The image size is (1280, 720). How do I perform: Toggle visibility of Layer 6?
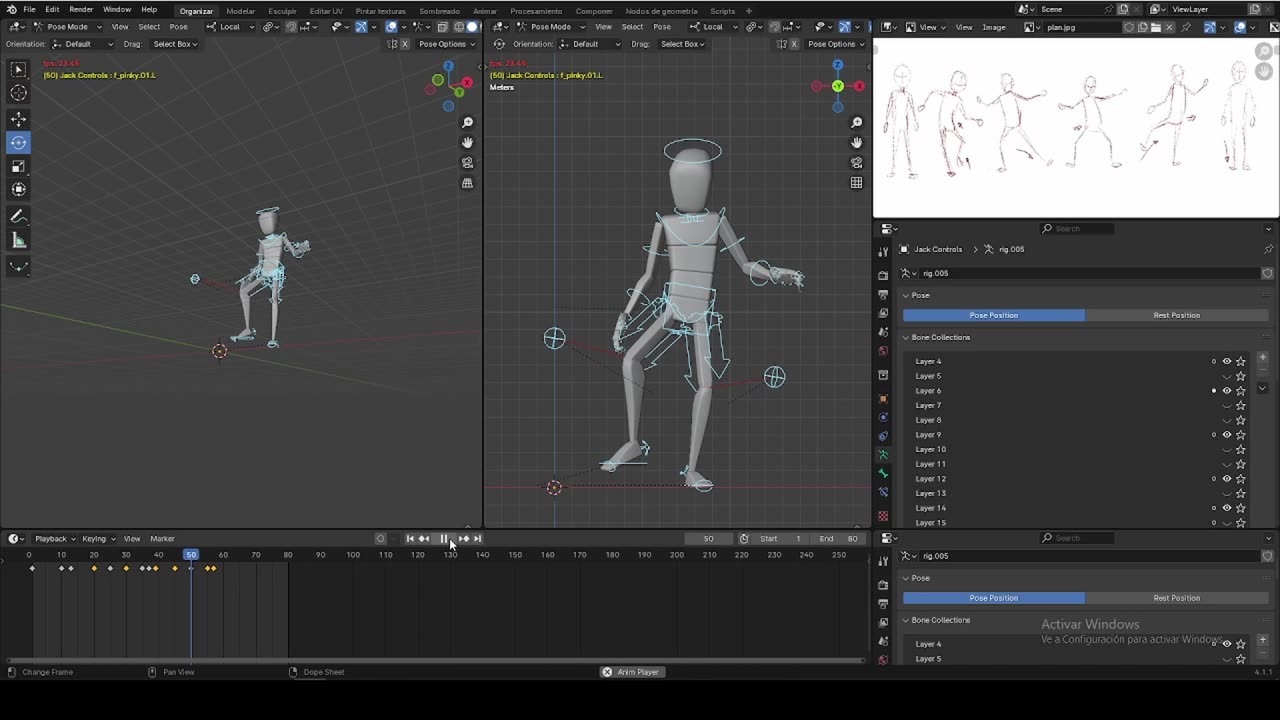point(1227,391)
